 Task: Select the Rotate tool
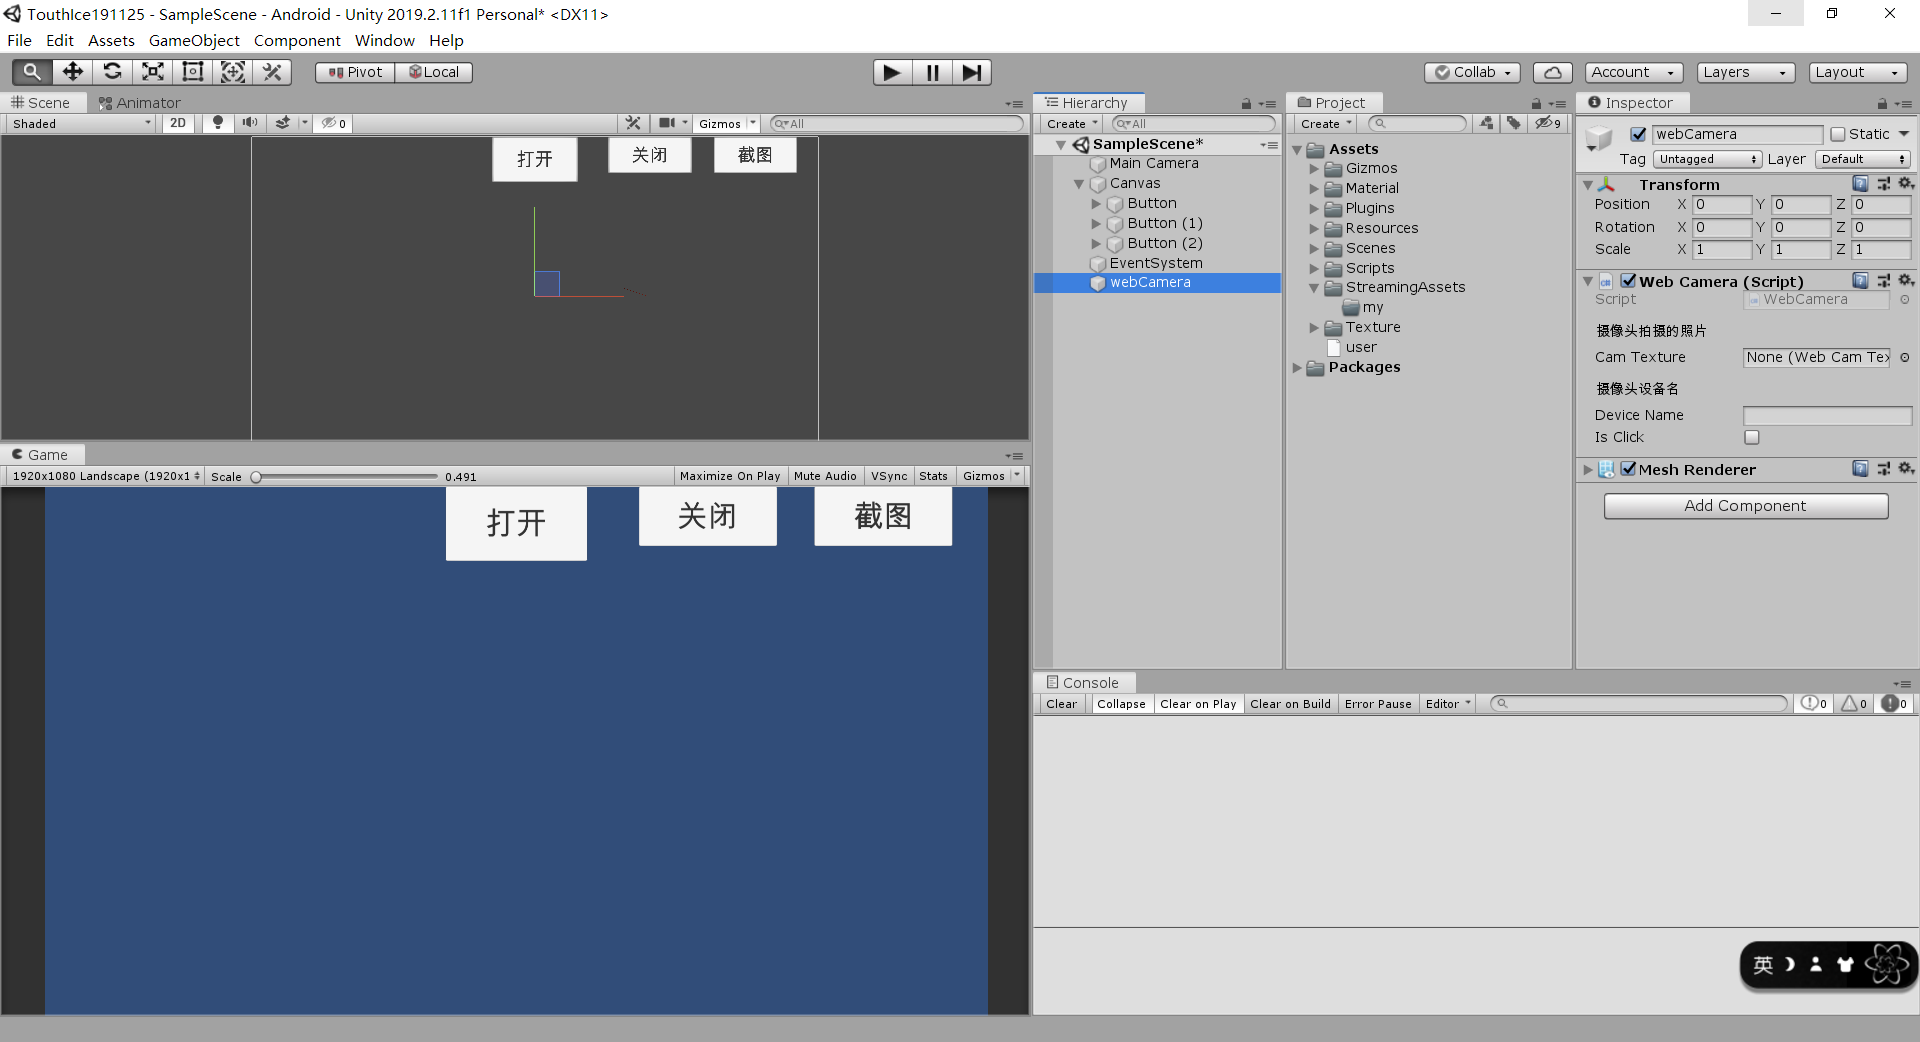click(112, 72)
